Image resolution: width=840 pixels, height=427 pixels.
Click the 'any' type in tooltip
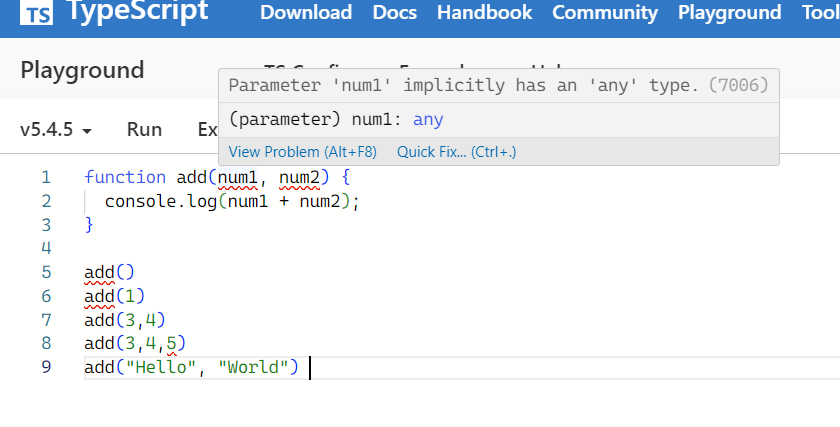click(x=428, y=119)
